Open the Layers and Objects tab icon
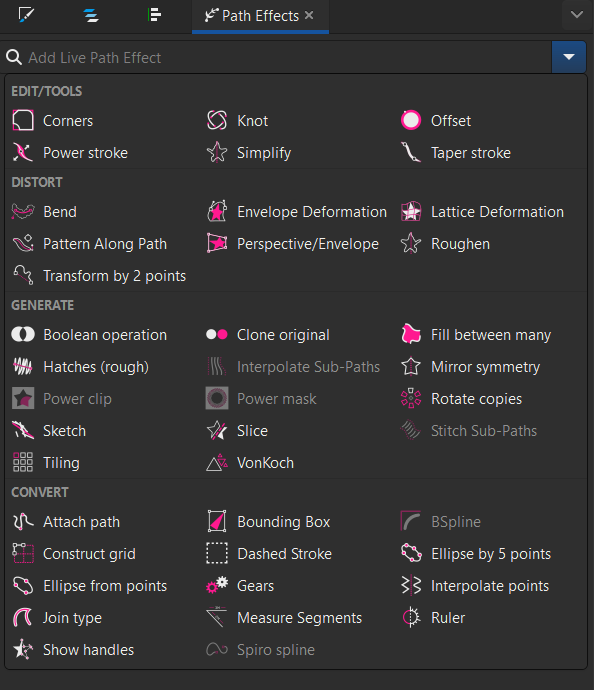The height and width of the screenshot is (690, 594). pos(91,15)
